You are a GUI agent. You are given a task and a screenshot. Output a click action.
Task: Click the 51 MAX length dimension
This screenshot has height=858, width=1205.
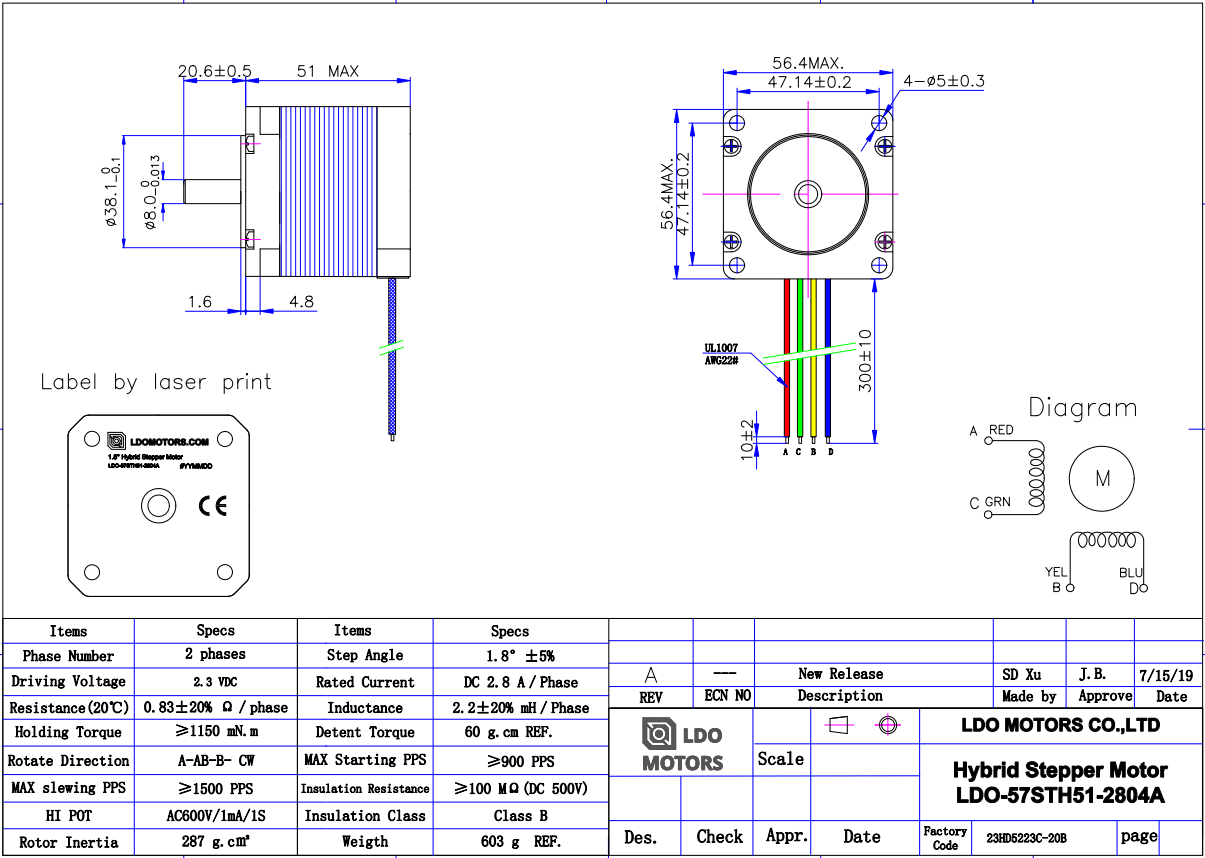pos(327,72)
